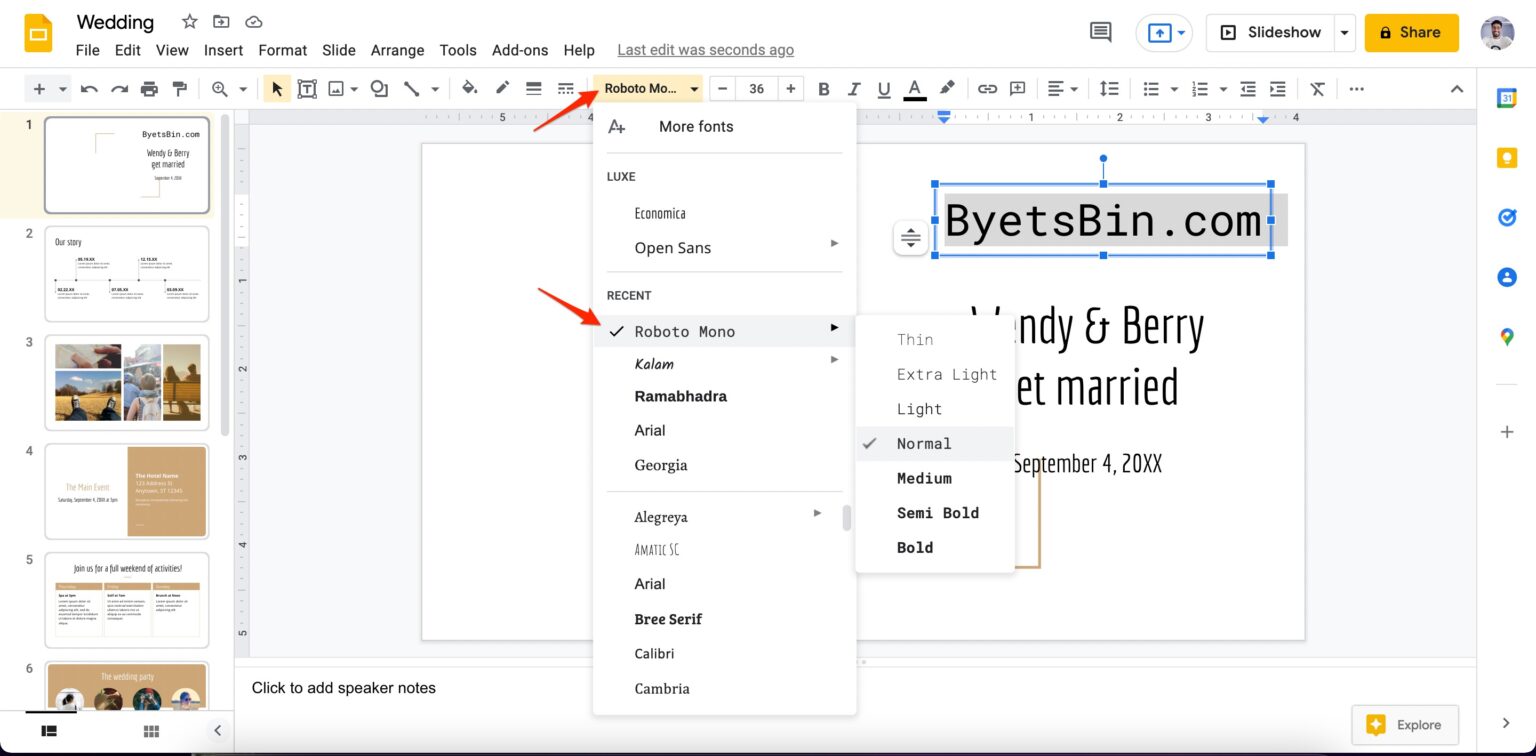Open the Insert menu
The image size is (1536, 756).
[x=223, y=50]
